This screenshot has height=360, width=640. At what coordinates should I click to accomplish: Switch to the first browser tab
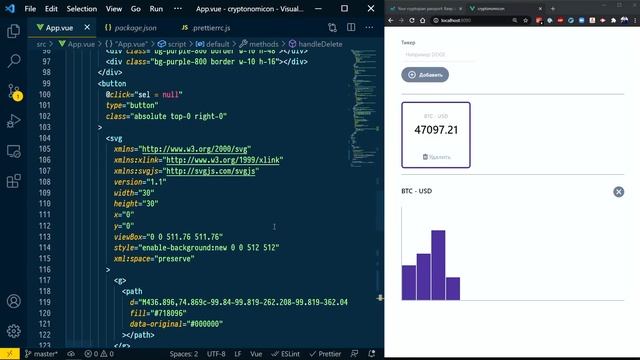[425, 9]
